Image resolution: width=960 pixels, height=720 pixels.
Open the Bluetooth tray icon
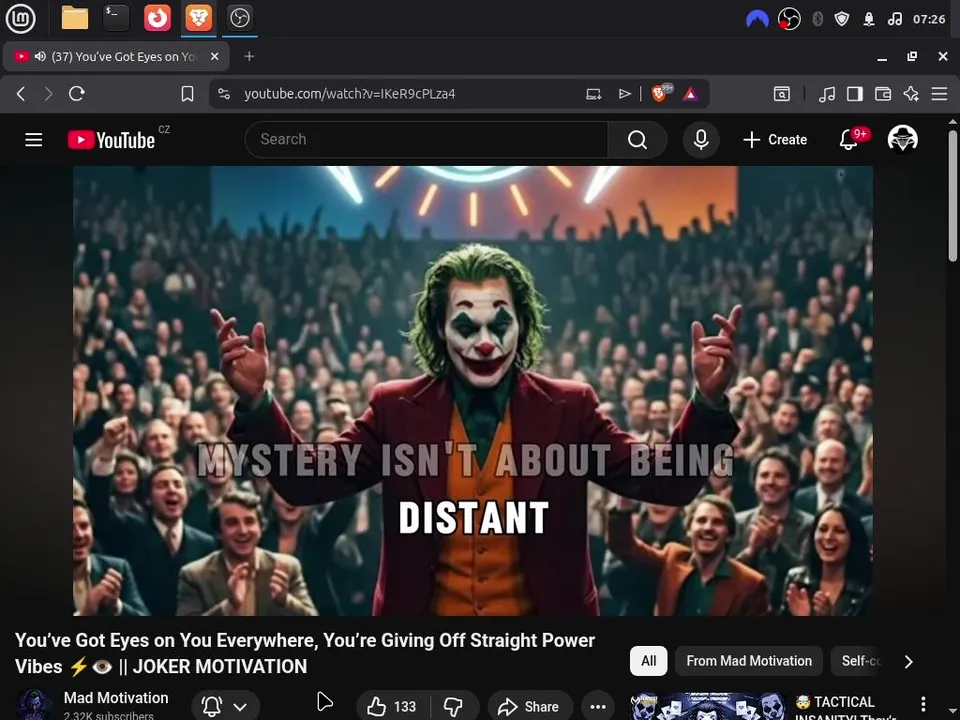point(817,19)
